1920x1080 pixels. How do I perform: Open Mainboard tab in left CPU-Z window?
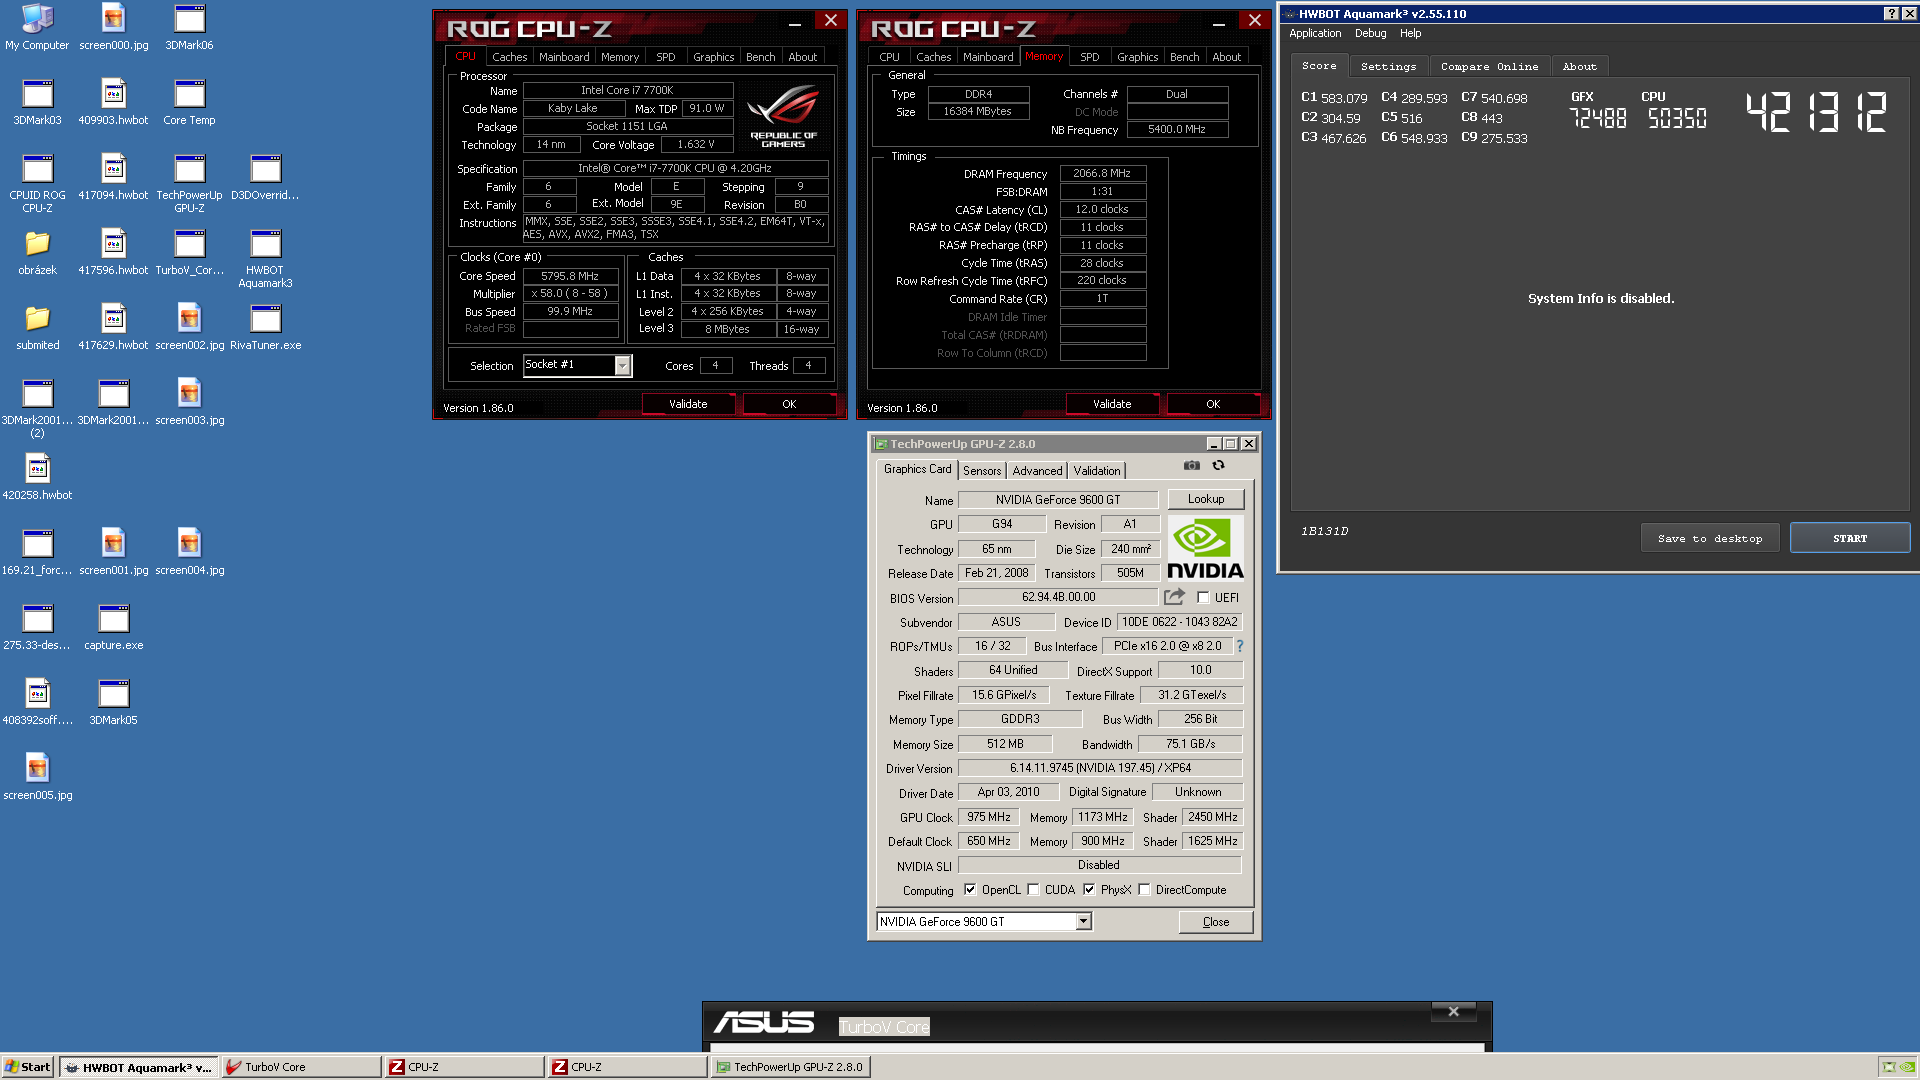click(564, 57)
